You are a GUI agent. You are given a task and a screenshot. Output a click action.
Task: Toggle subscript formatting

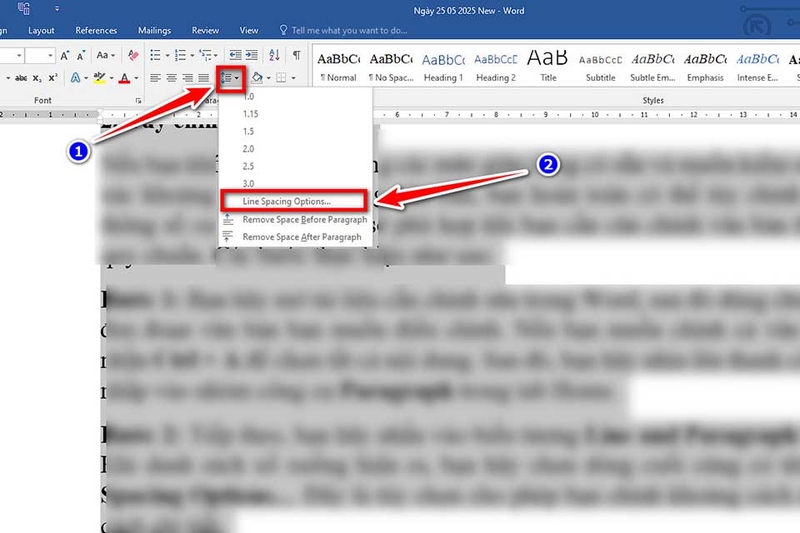coord(37,78)
